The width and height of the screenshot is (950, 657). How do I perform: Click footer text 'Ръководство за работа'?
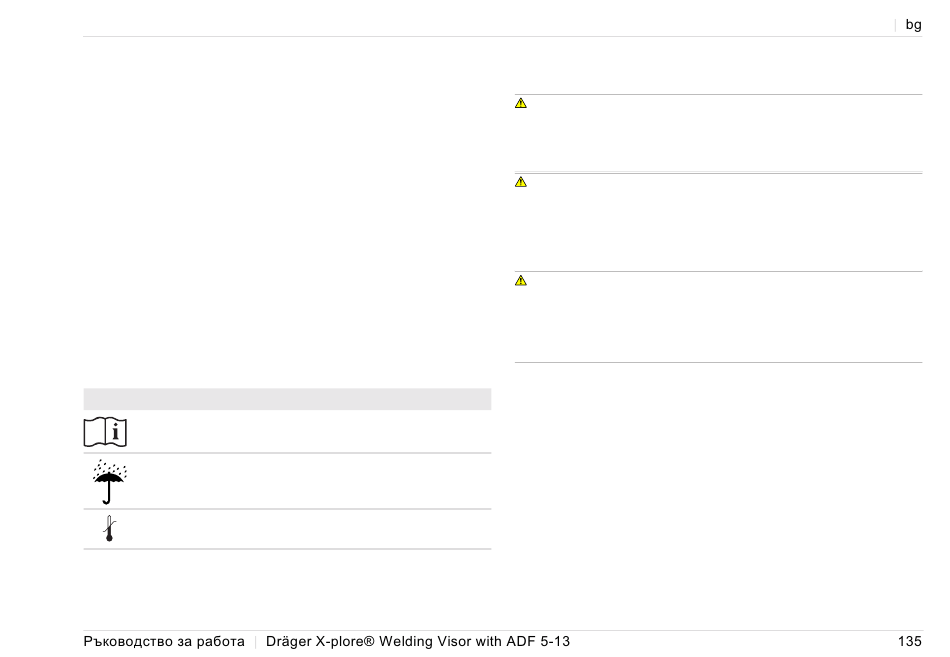[164, 641]
